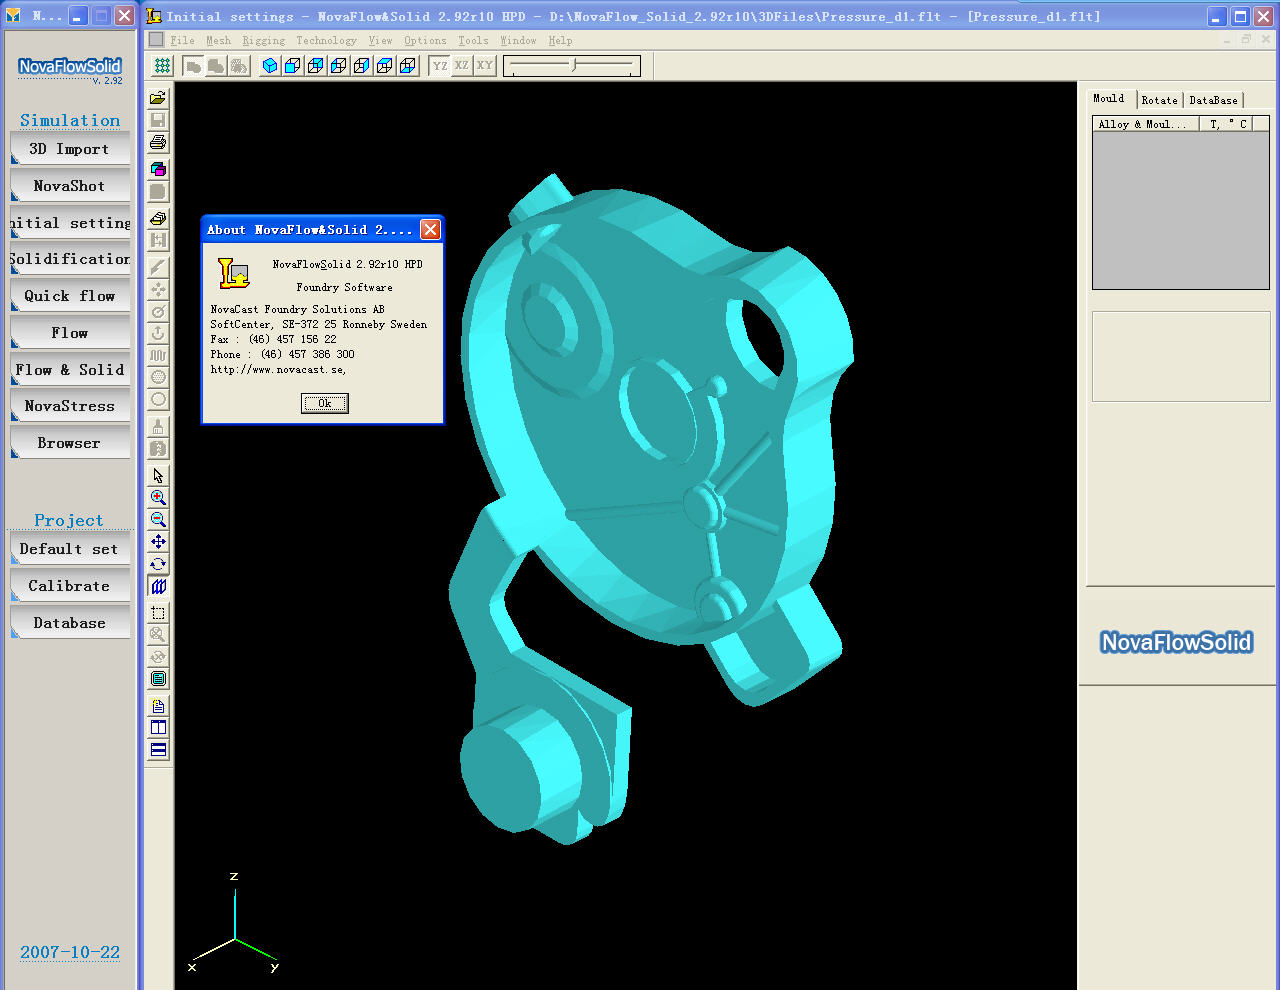Open the 3D Import module
Viewport: 1280px width, 990px height.
click(x=70, y=149)
